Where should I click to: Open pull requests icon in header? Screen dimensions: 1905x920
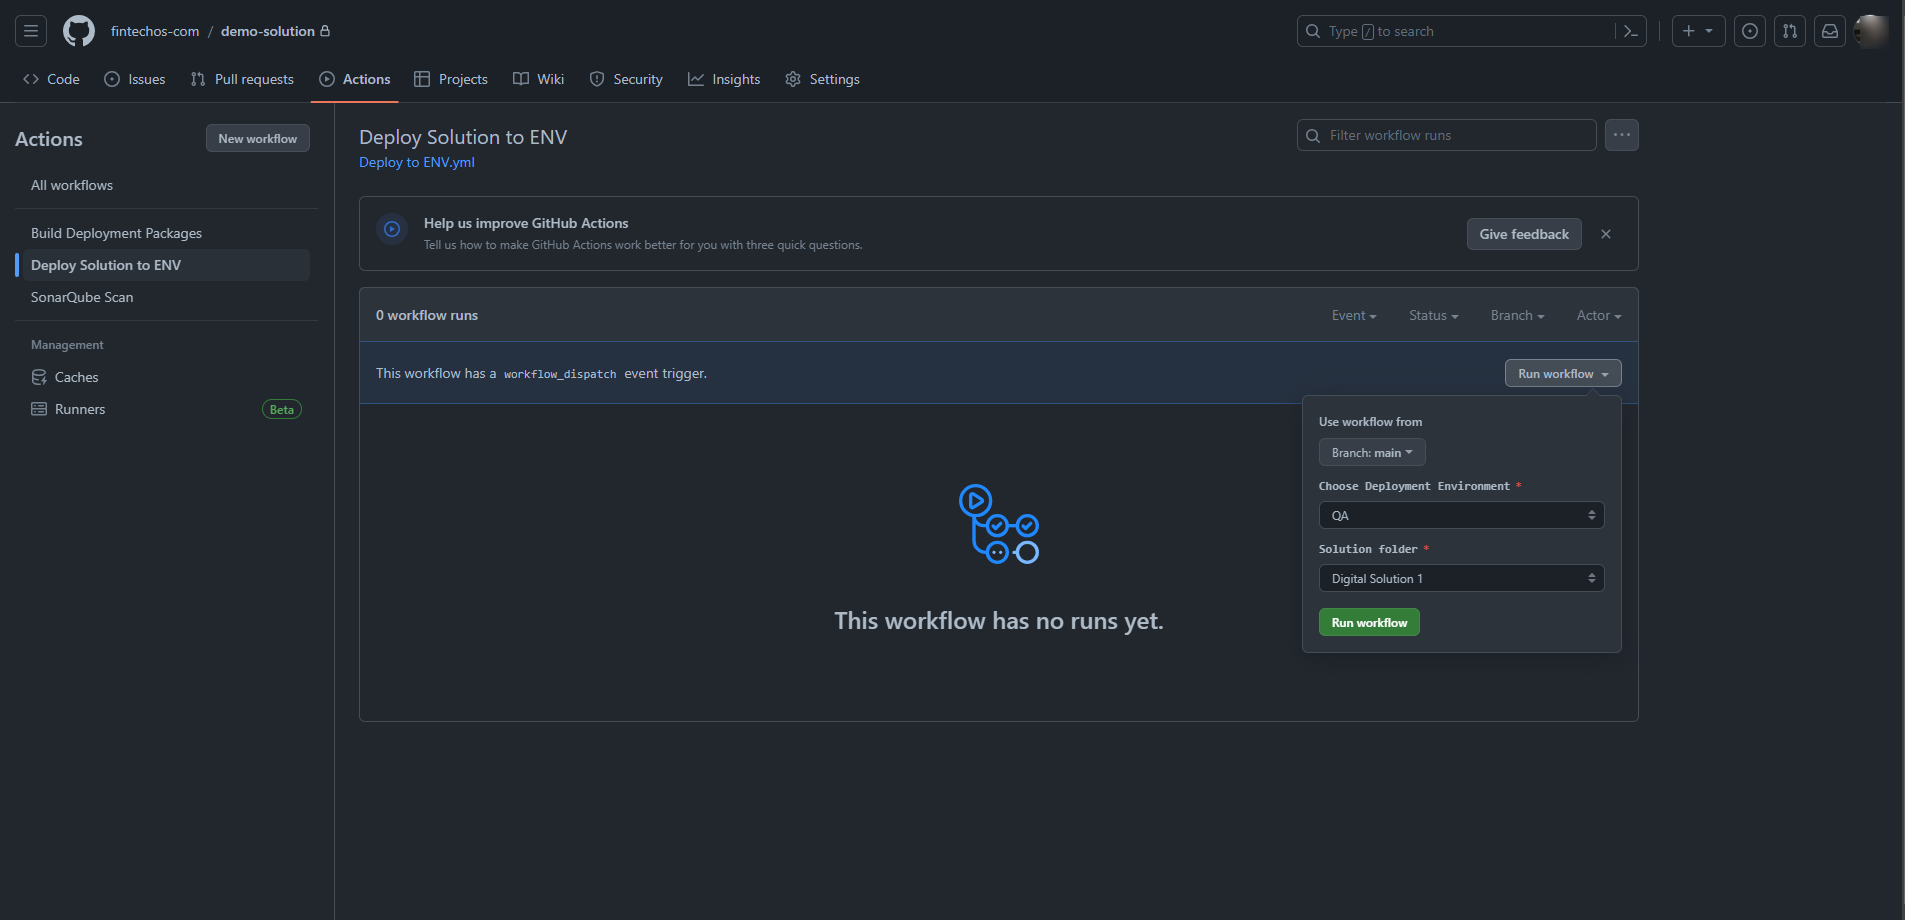coord(1789,31)
